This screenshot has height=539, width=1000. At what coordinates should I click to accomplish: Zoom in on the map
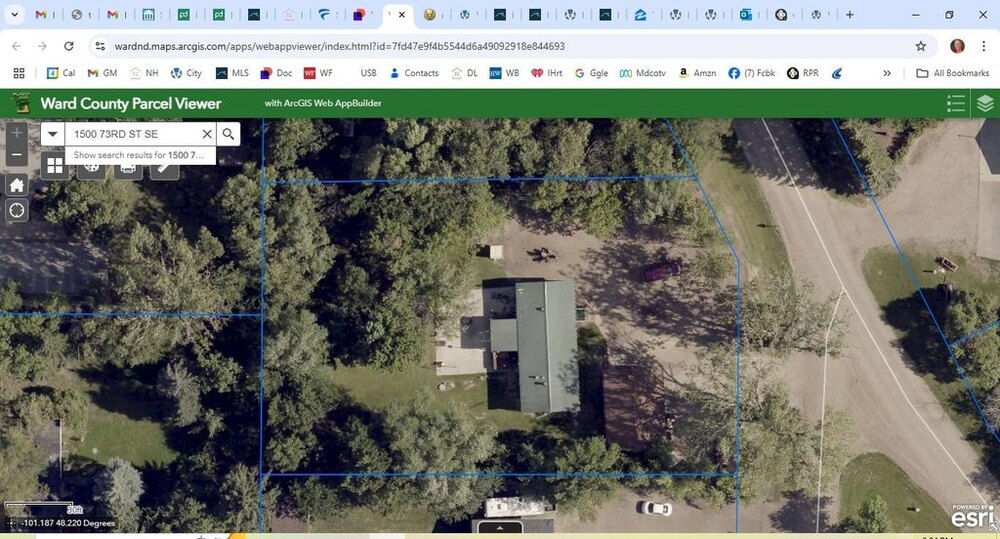tap(17, 133)
